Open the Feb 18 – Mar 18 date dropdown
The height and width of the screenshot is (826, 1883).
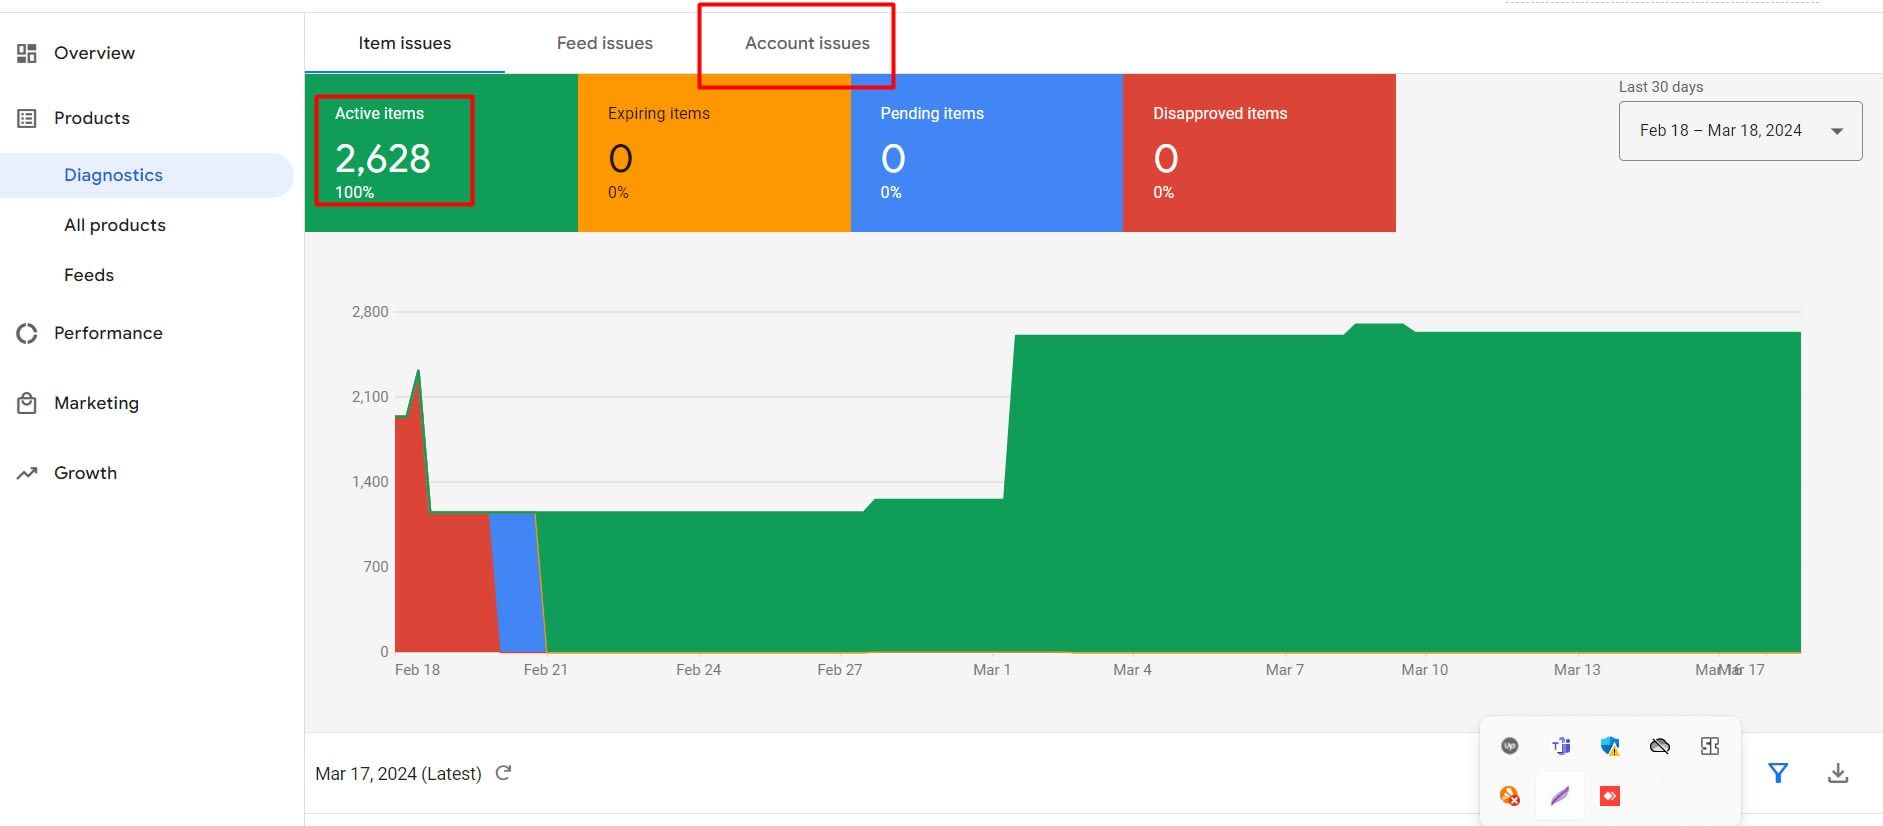coord(1740,131)
